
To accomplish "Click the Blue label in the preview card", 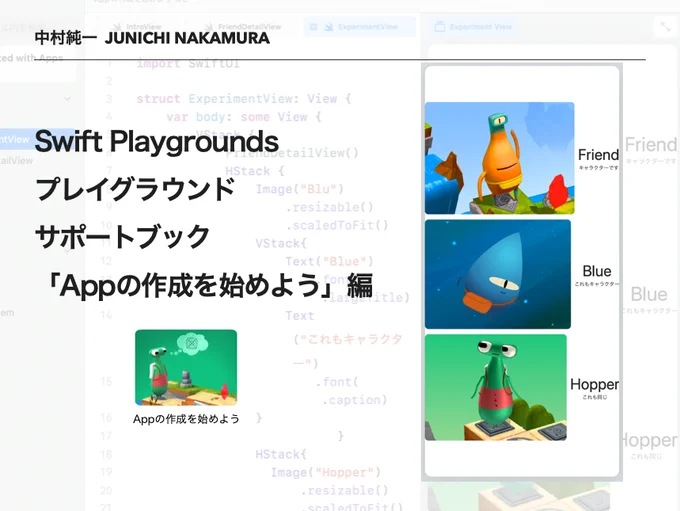I will click(x=597, y=271).
